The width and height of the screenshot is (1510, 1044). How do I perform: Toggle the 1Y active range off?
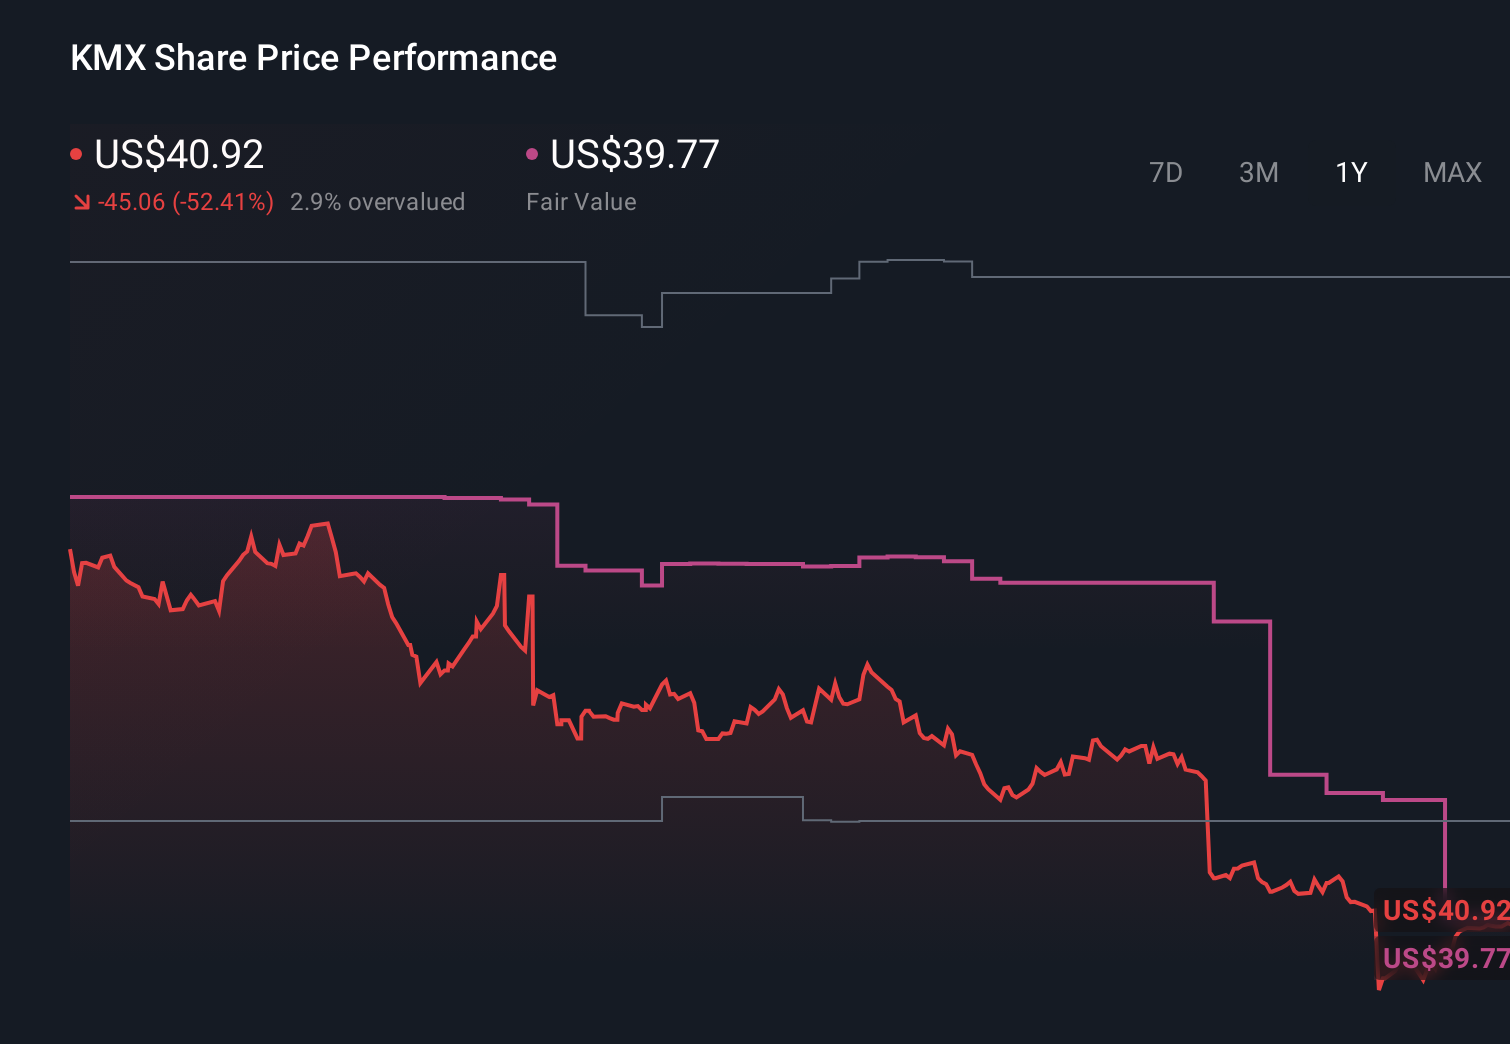[1349, 172]
